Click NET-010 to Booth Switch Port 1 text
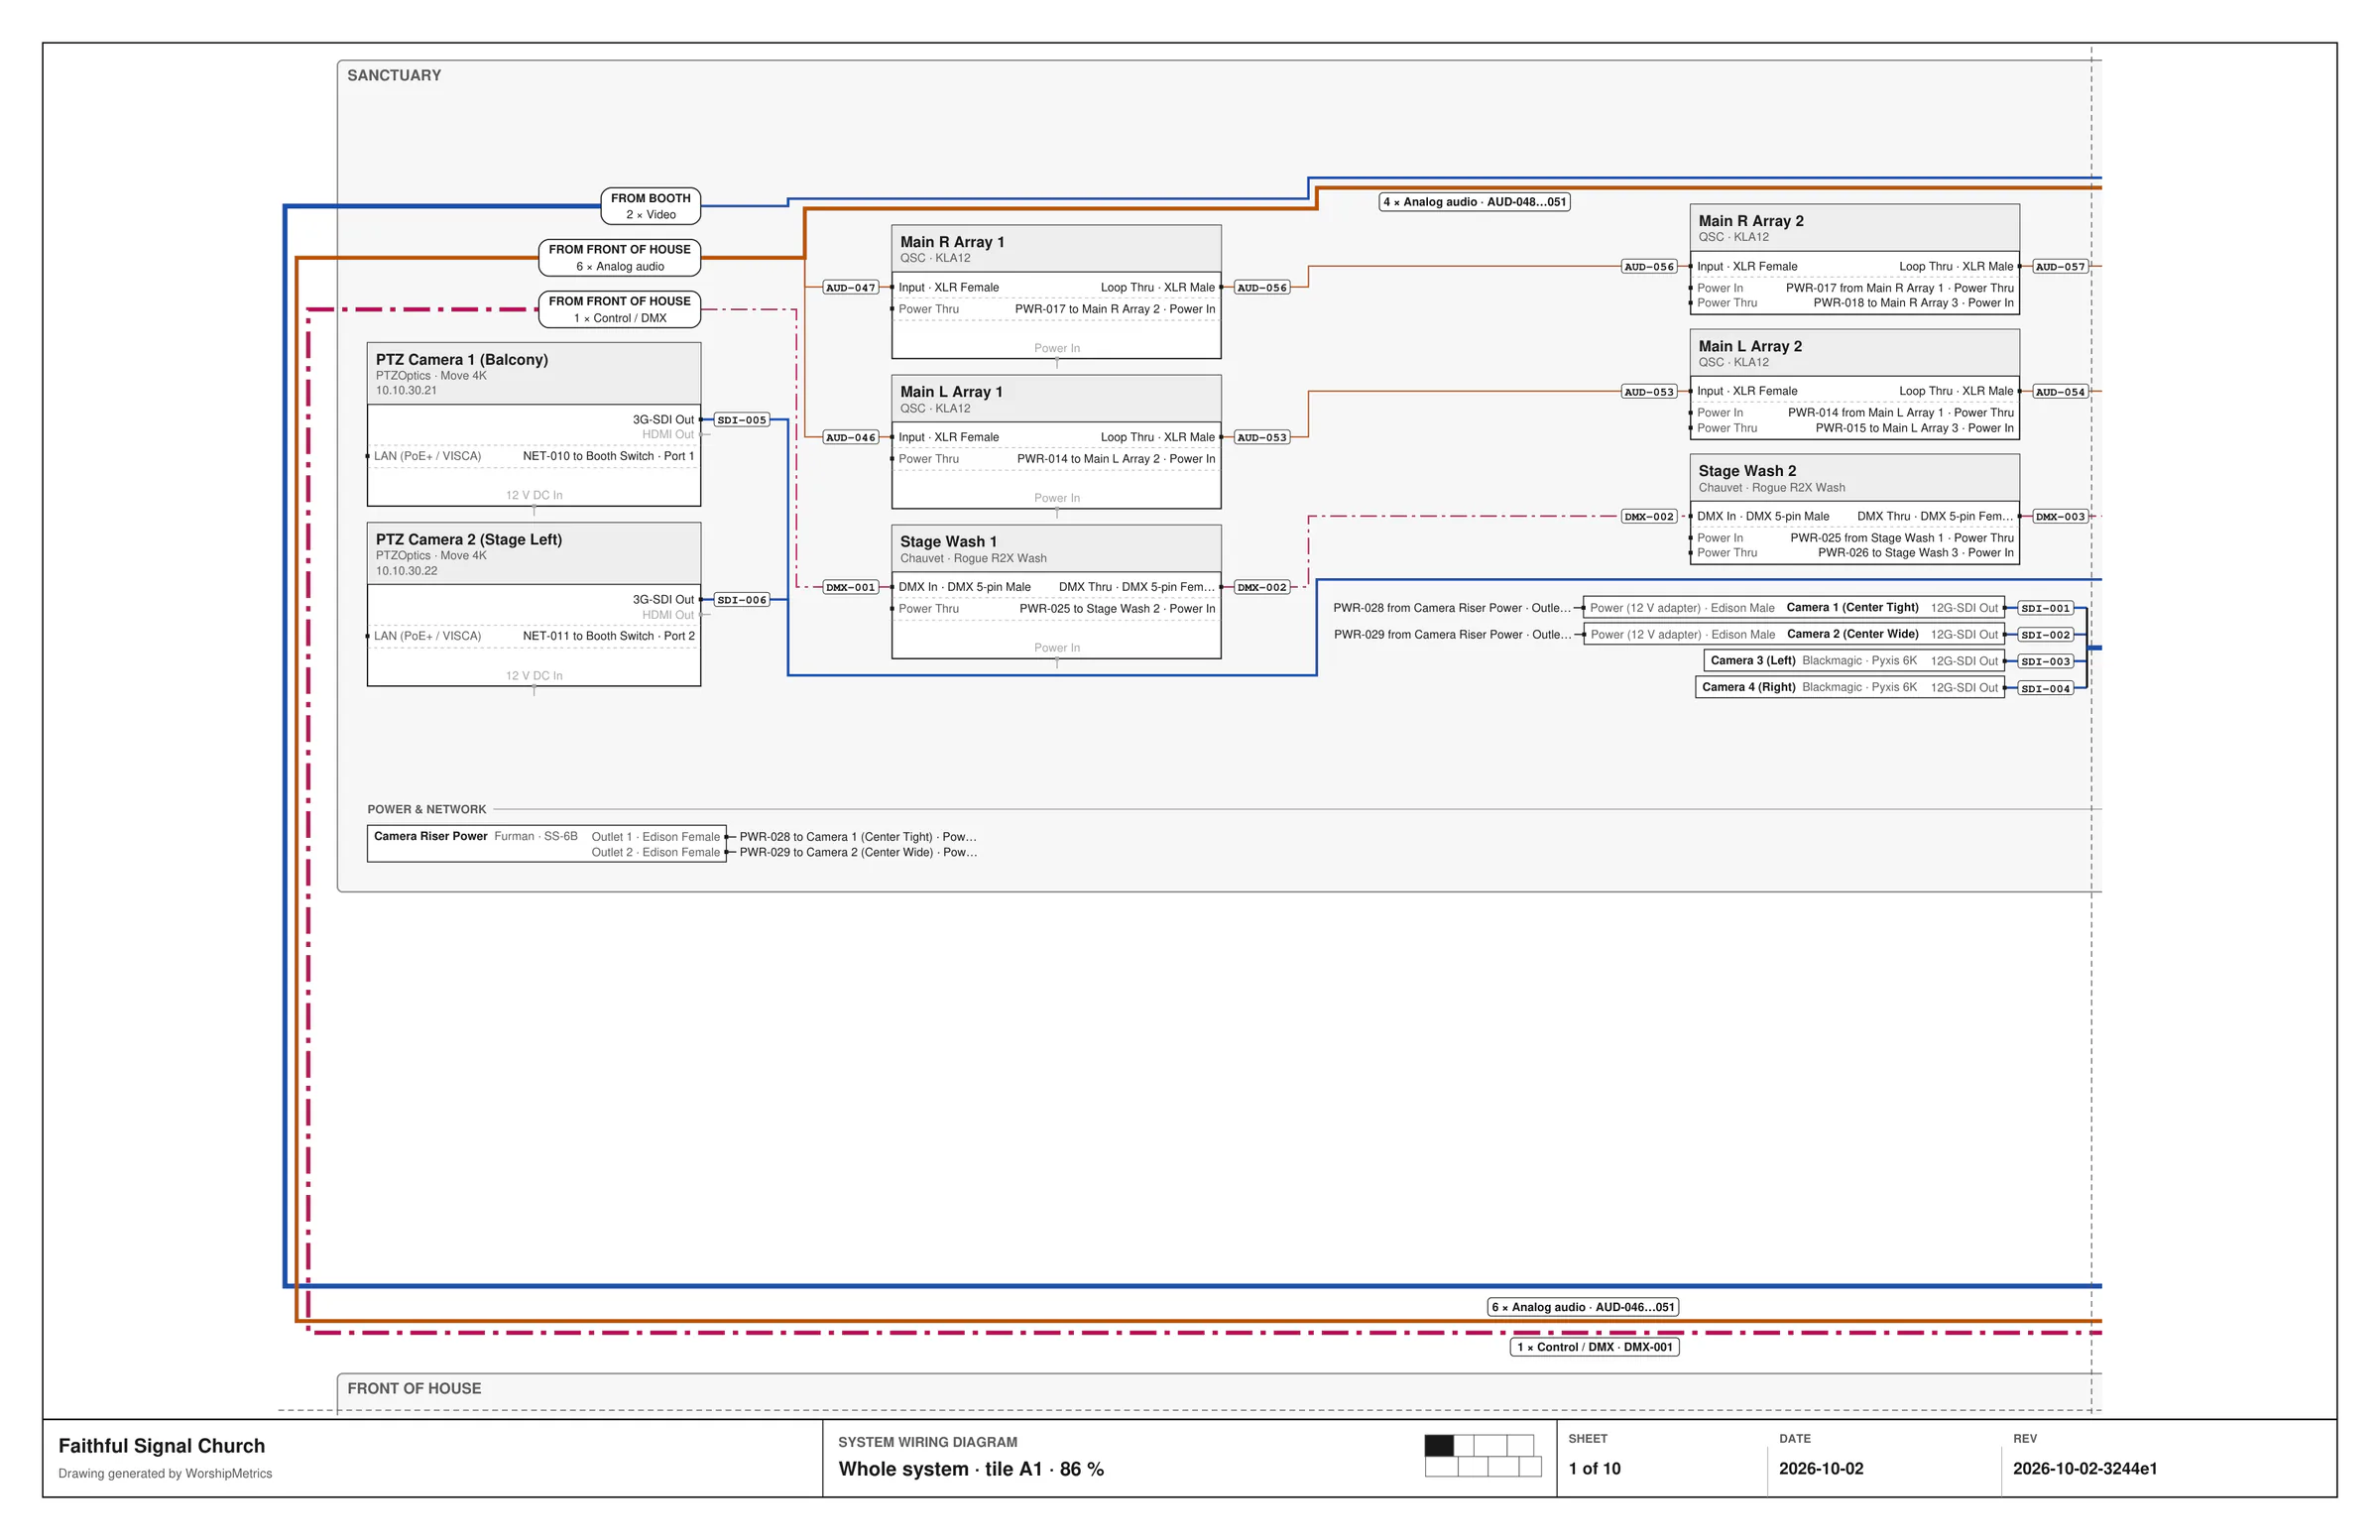The image size is (2380, 1540). 608,456
